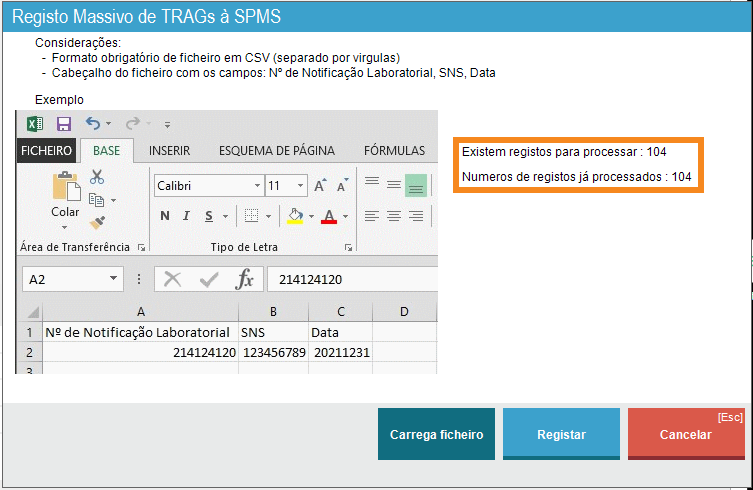Click the Save floppy disk icon

coord(63,124)
